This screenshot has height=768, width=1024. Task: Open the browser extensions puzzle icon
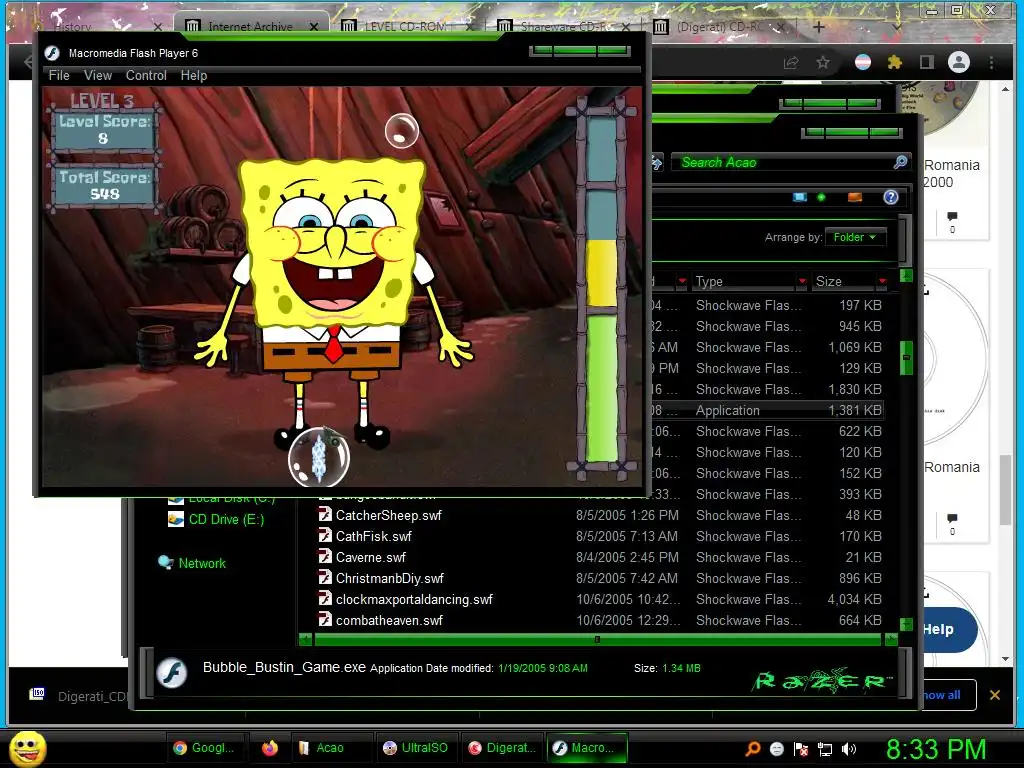coord(895,62)
